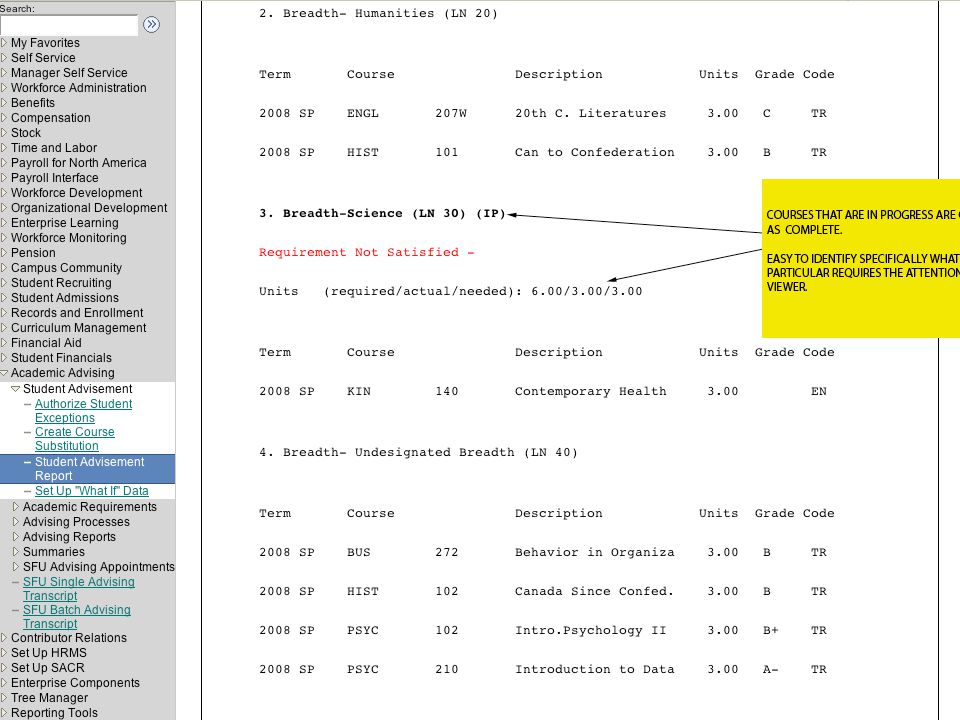Click 'Requirement Not Satisfied' red text

(366, 252)
